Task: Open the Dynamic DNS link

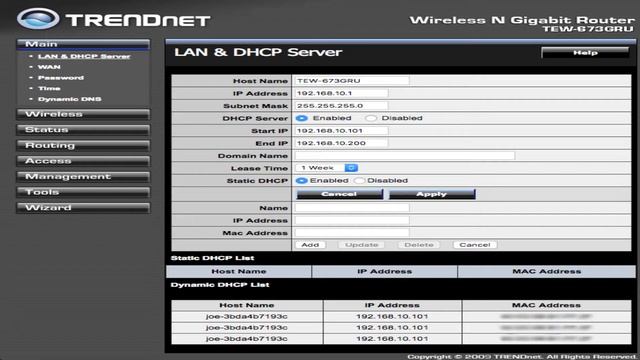Action: (69, 99)
